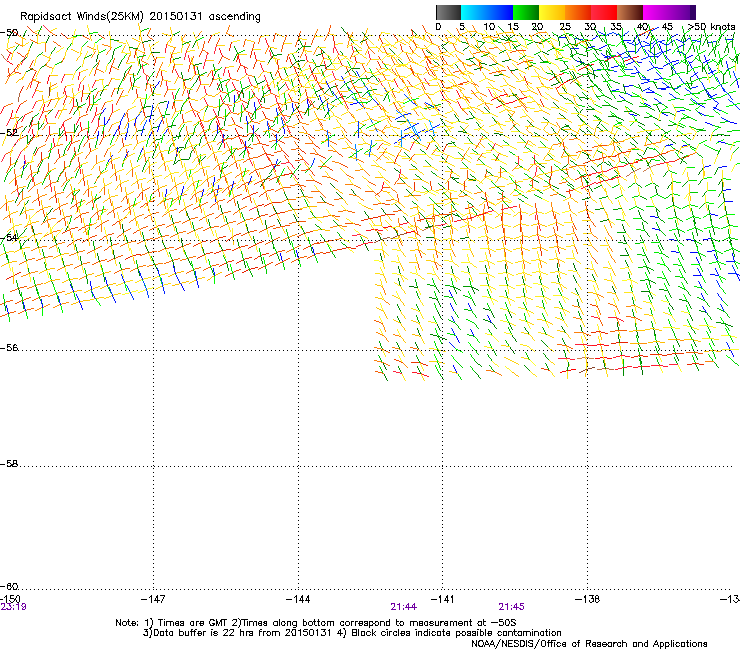The height and width of the screenshot is (650, 740).
Task: Click the '40' value on the legend scale
Action: tap(642, 27)
